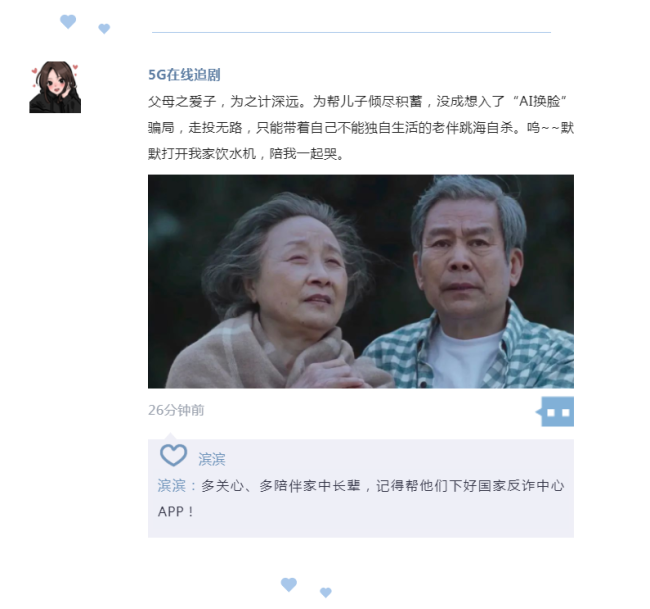
Task: Click the heart like icon outline
Action: click(173, 455)
